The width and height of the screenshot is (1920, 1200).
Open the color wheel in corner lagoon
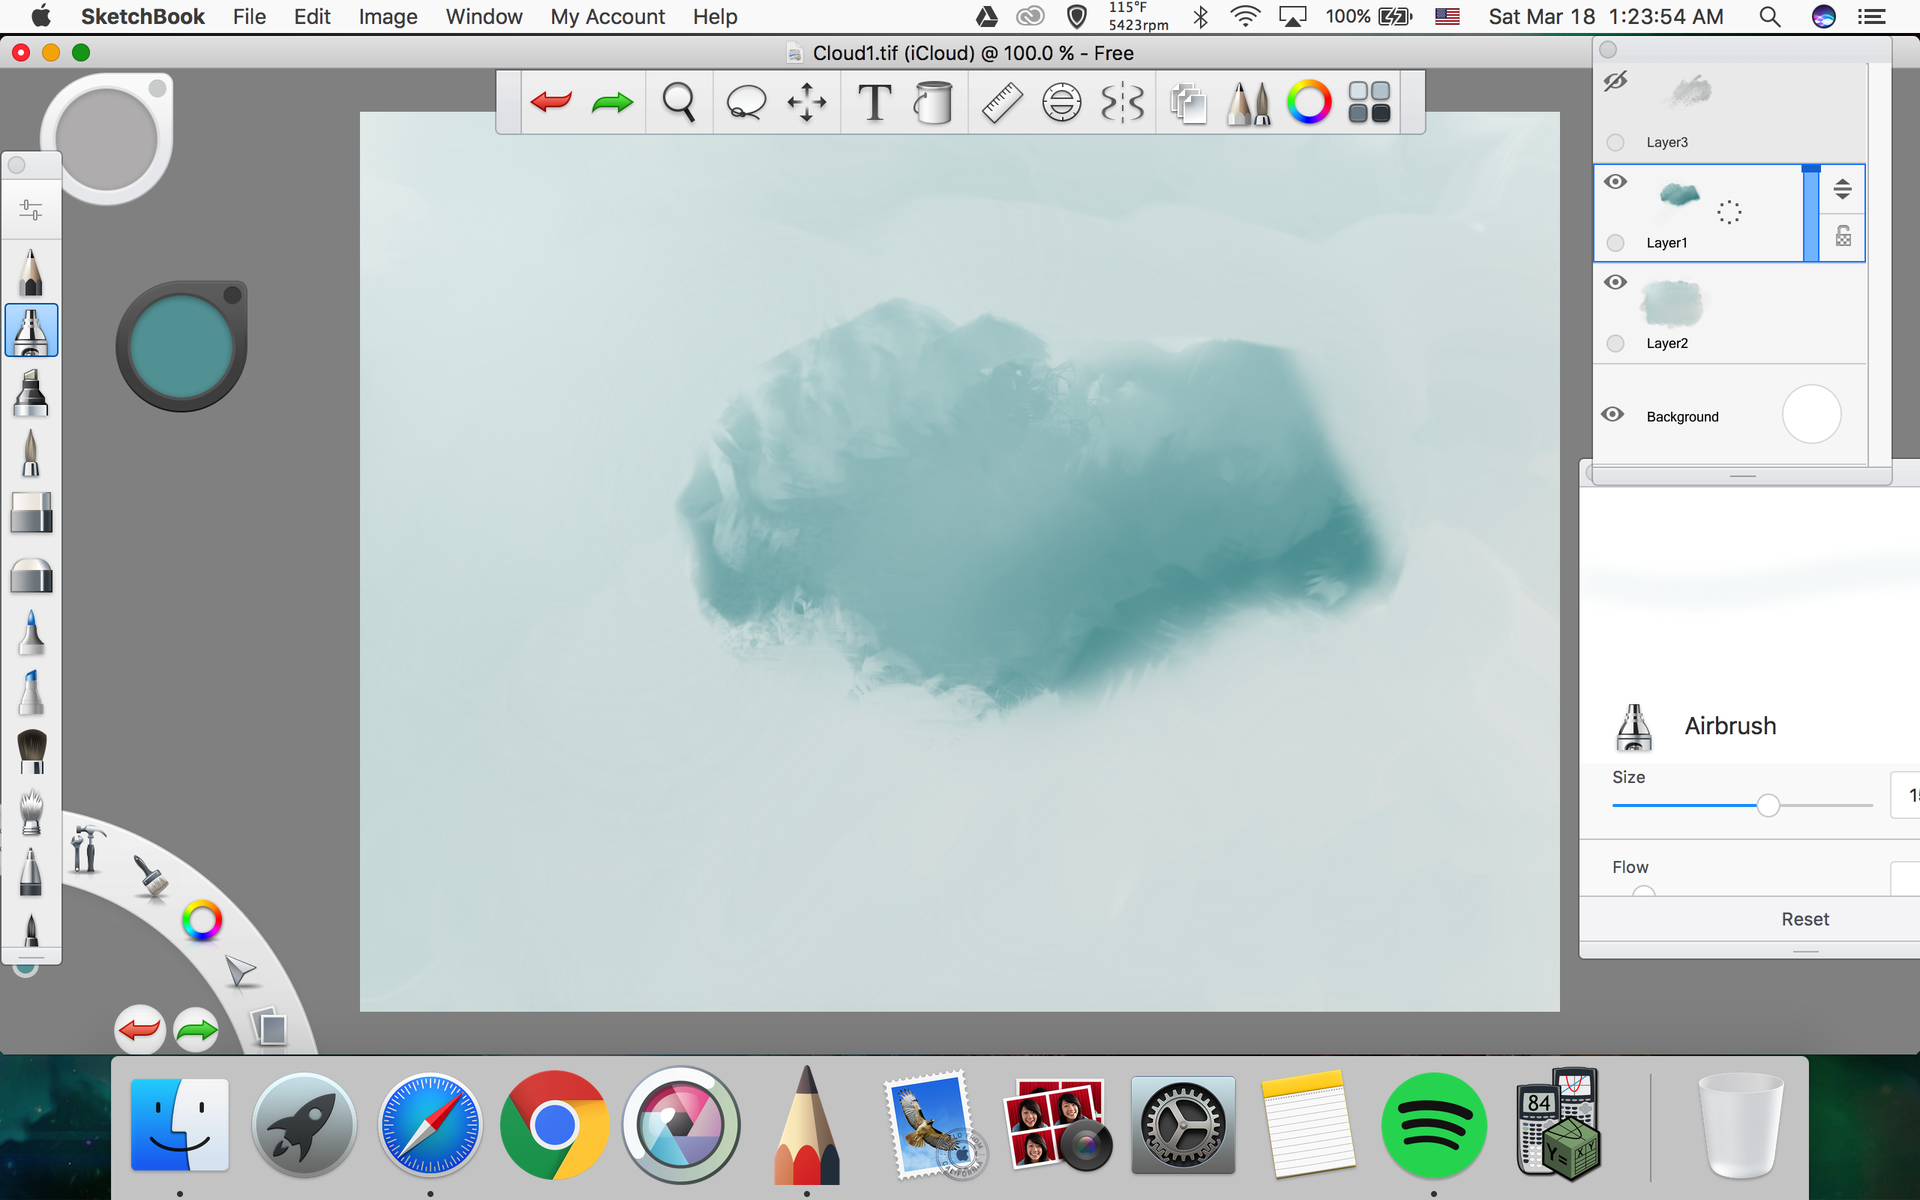[202, 921]
